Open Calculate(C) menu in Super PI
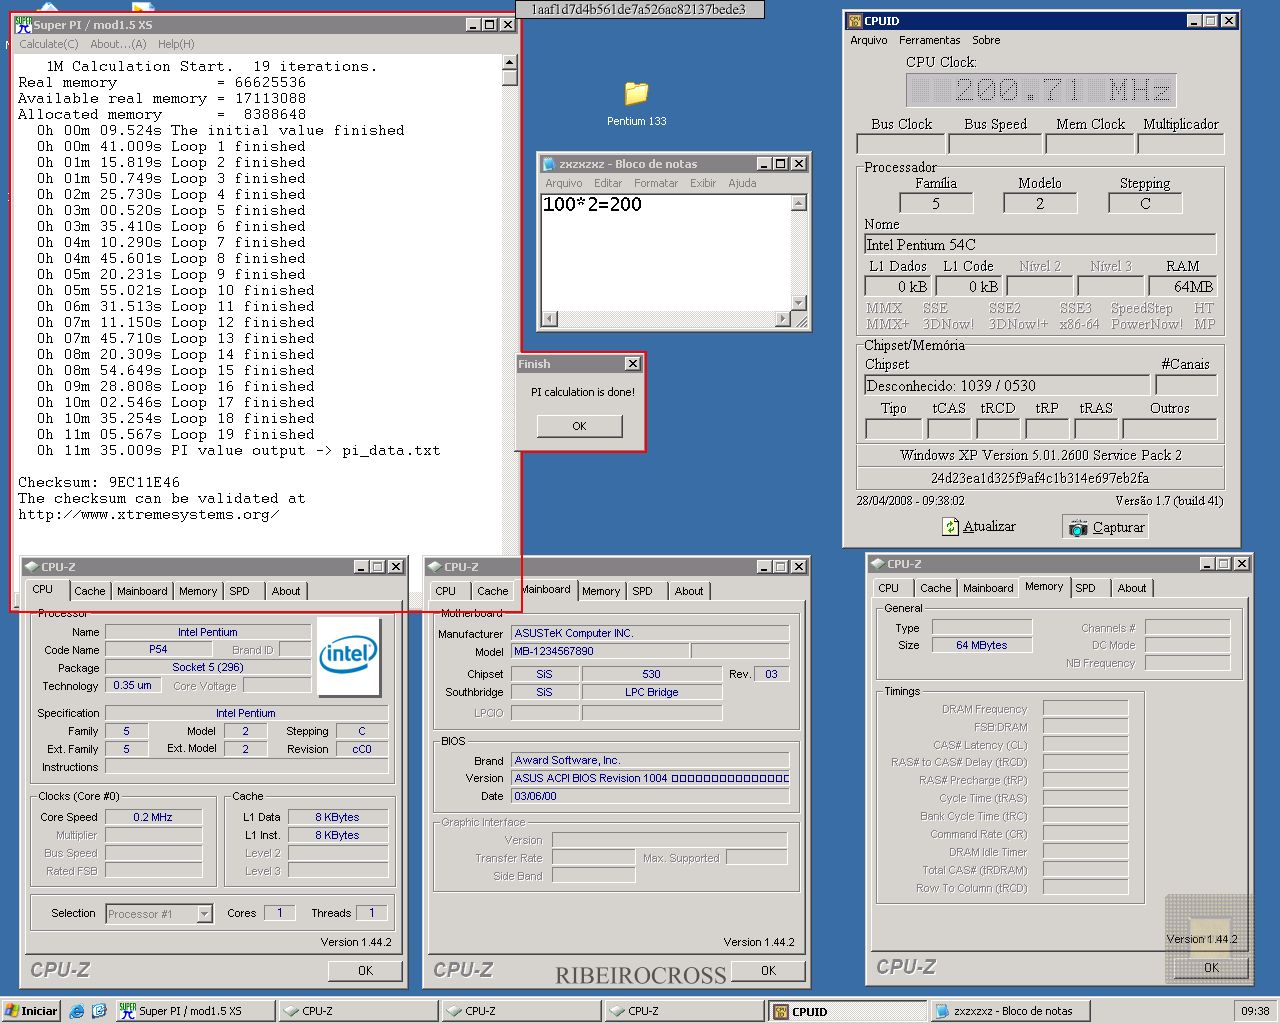The image size is (1280, 1024). (x=49, y=44)
